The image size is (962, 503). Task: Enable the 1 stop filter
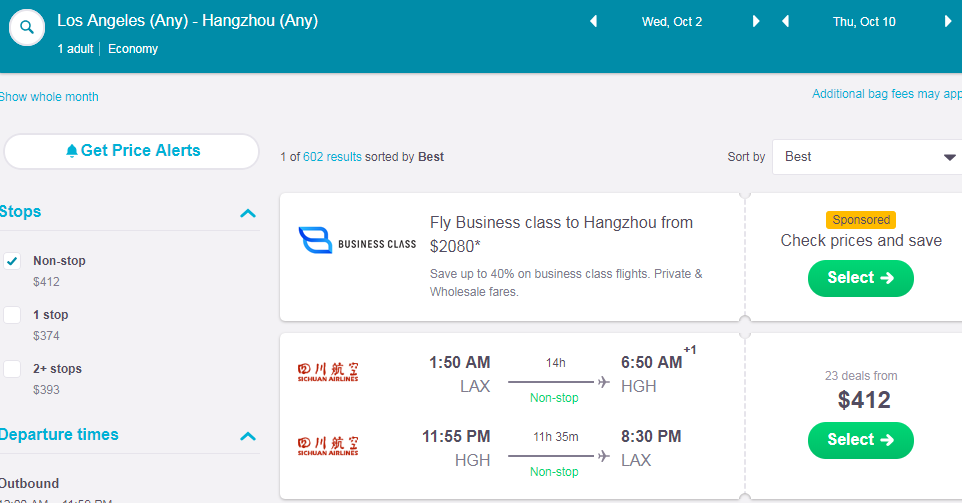(12, 315)
